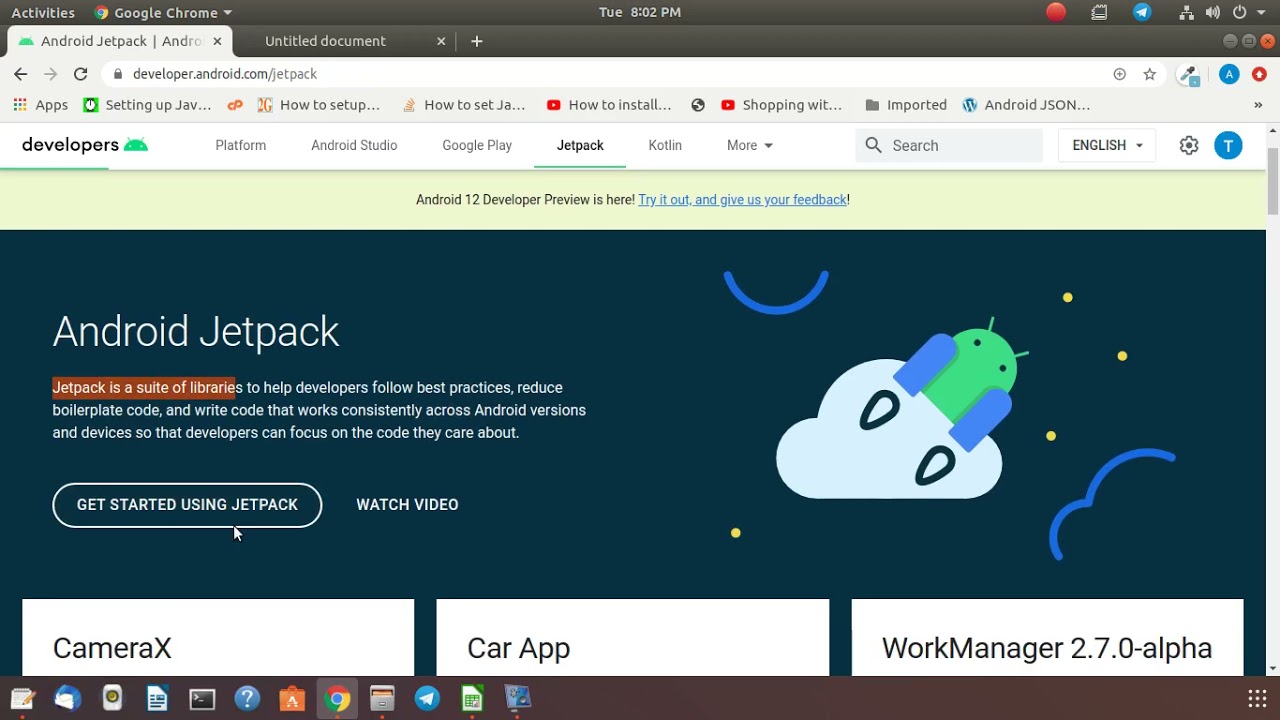Open the 'How to set Ja…' bookmark
The width and height of the screenshot is (1280, 720).
(464, 105)
